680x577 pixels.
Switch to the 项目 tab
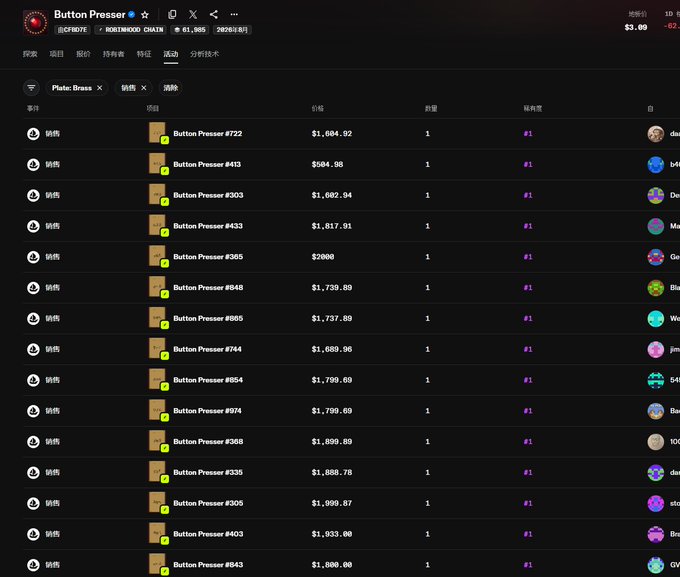tap(56, 54)
